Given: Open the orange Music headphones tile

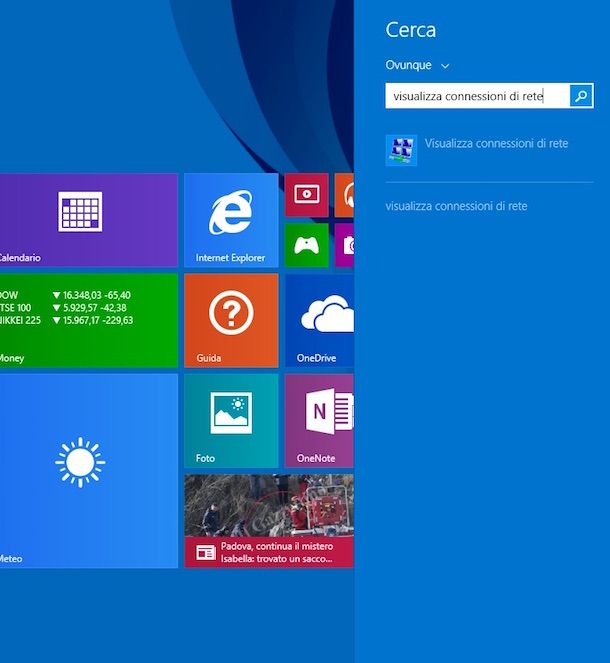Looking at the screenshot, I should 344,195.
